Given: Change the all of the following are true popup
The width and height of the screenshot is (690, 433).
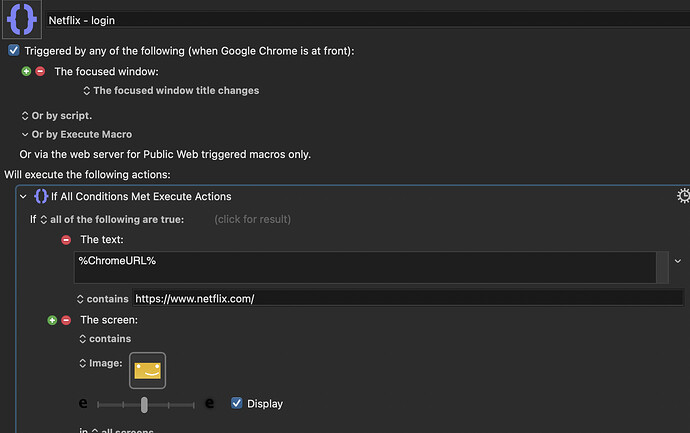Looking at the screenshot, I should click(x=112, y=220).
